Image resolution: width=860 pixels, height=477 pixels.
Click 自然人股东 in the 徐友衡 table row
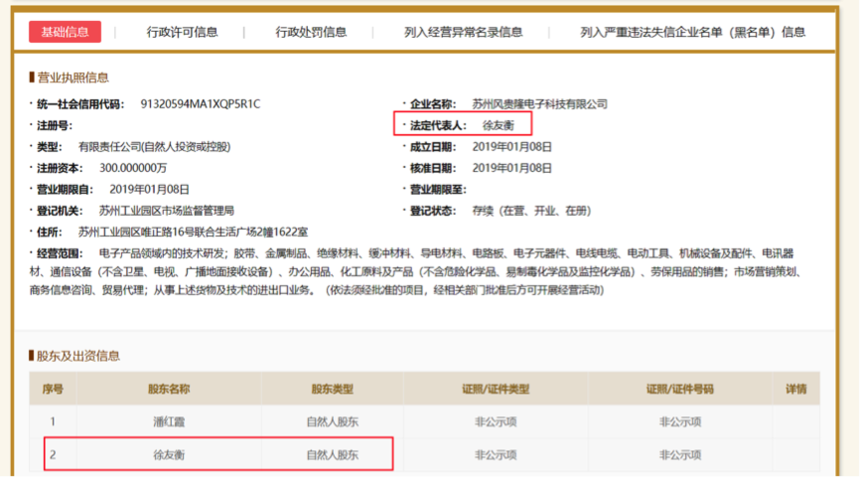332,455
